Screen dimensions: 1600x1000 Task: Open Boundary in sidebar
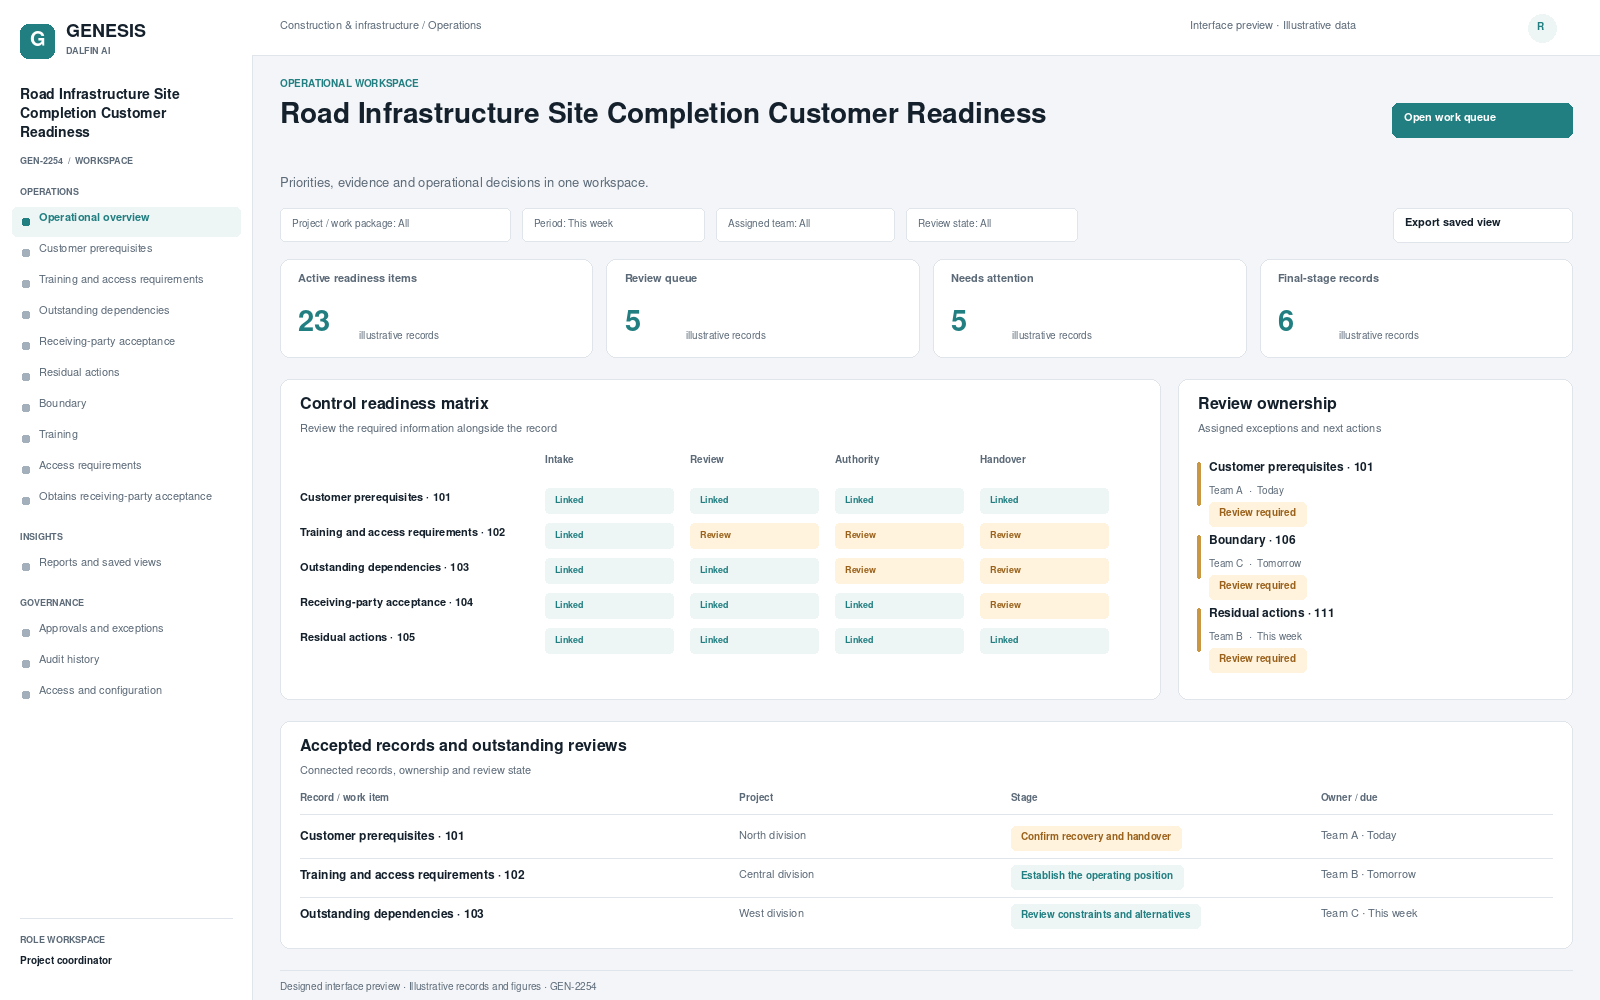pos(126,404)
